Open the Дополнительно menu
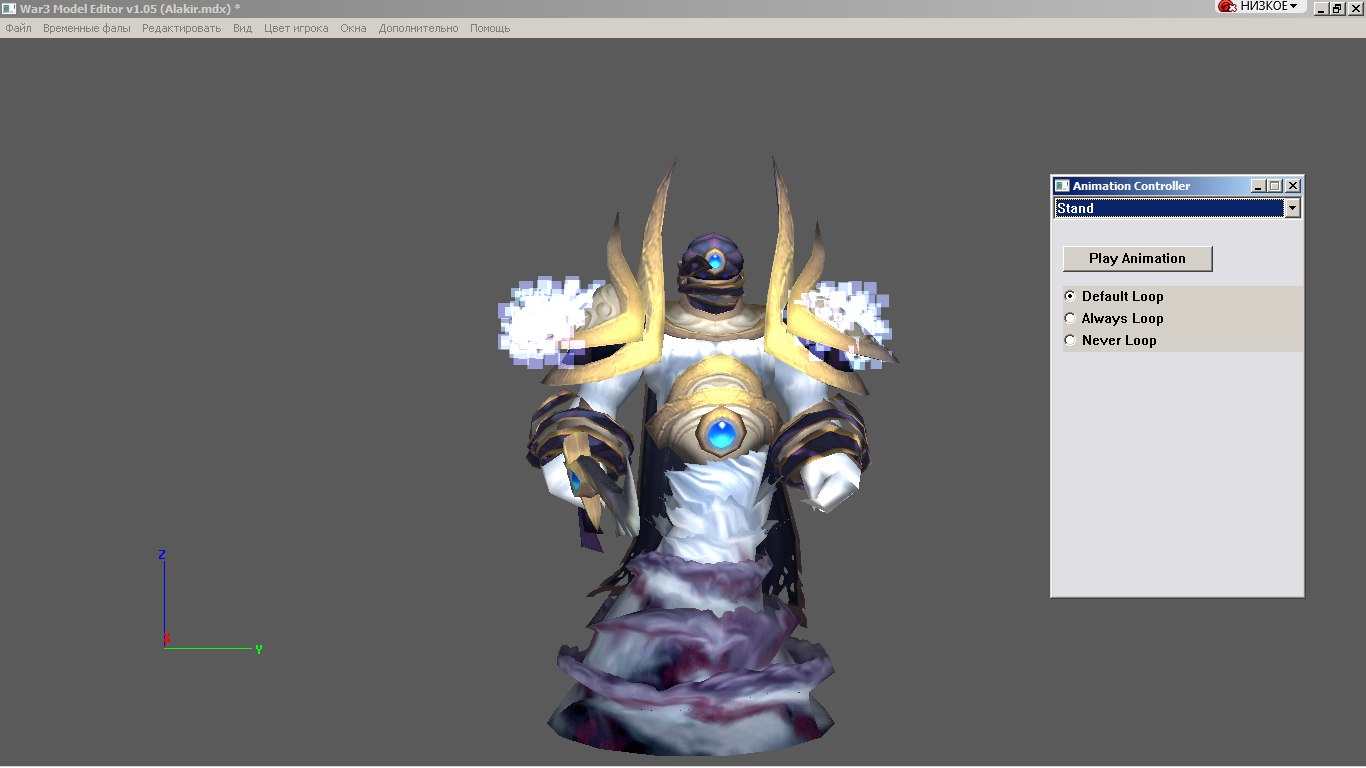The image size is (1366, 768). tap(418, 28)
